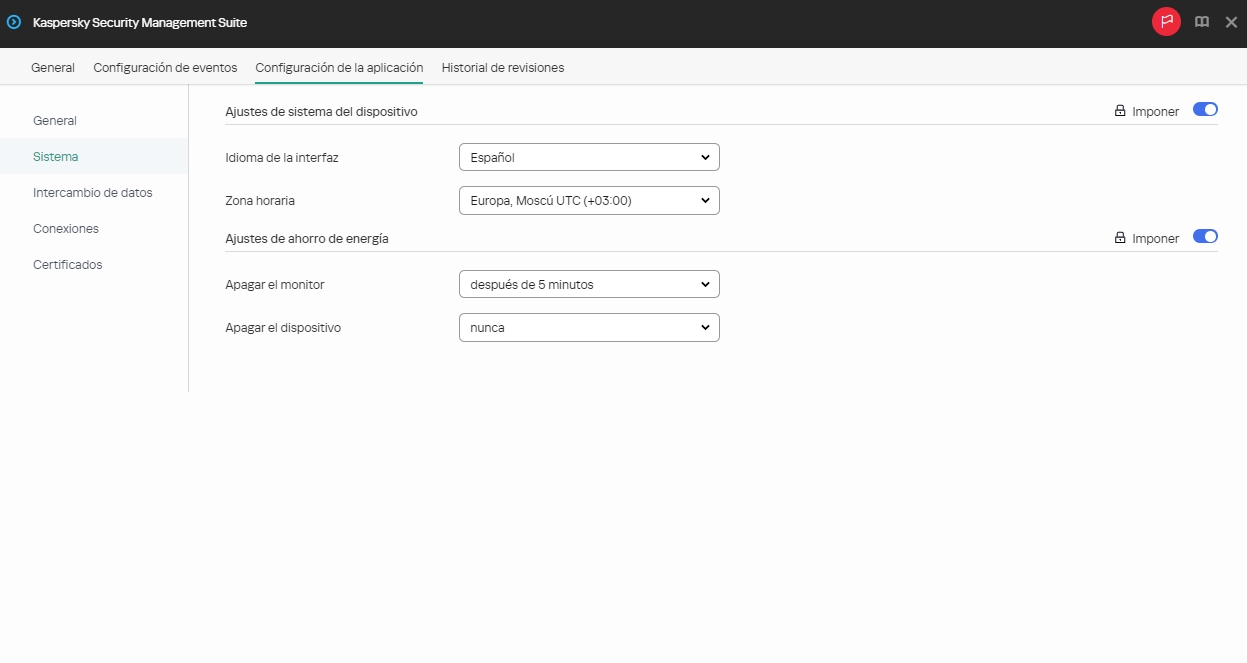Screen dimensions: 1247x663
Task: Open the Zona horaria dropdown
Action: 588,200
